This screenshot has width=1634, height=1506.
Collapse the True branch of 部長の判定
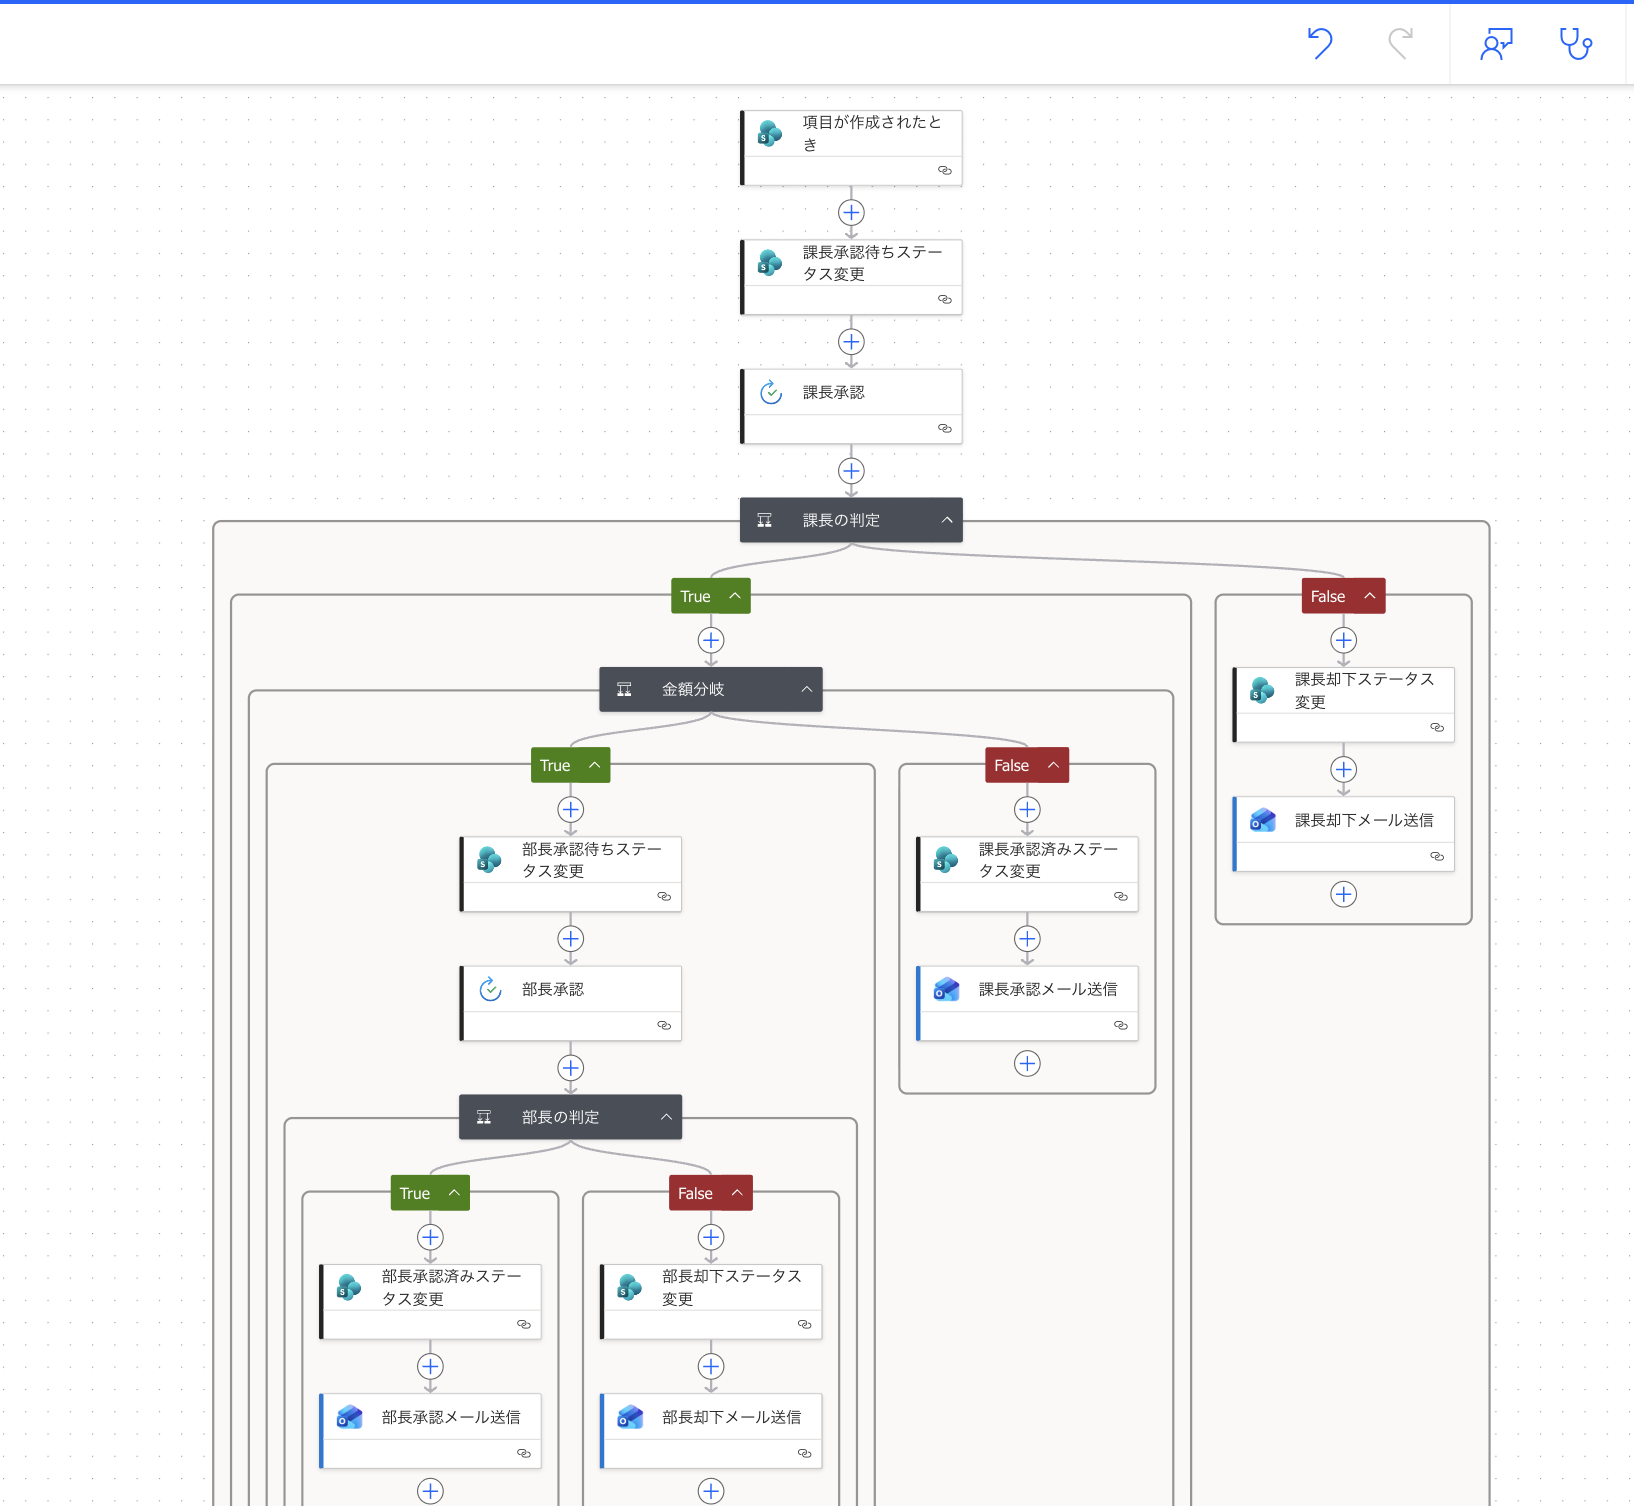click(454, 1193)
